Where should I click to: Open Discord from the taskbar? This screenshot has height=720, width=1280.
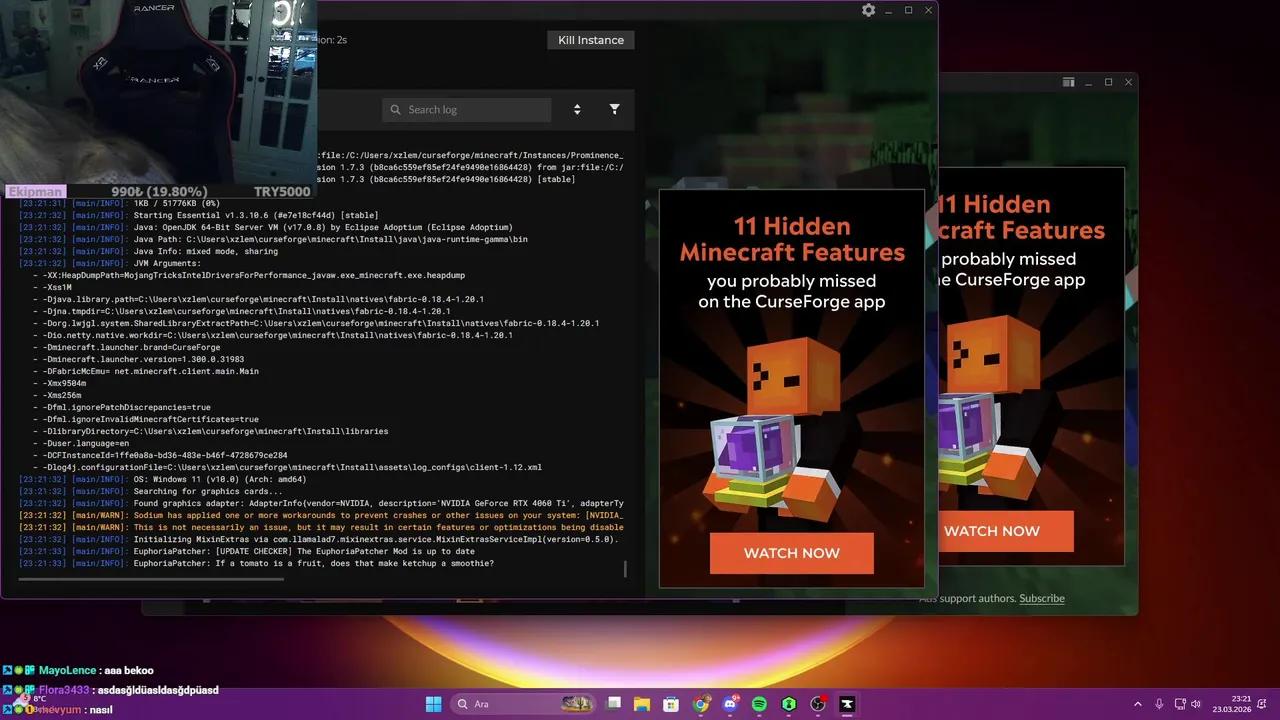[731, 704]
